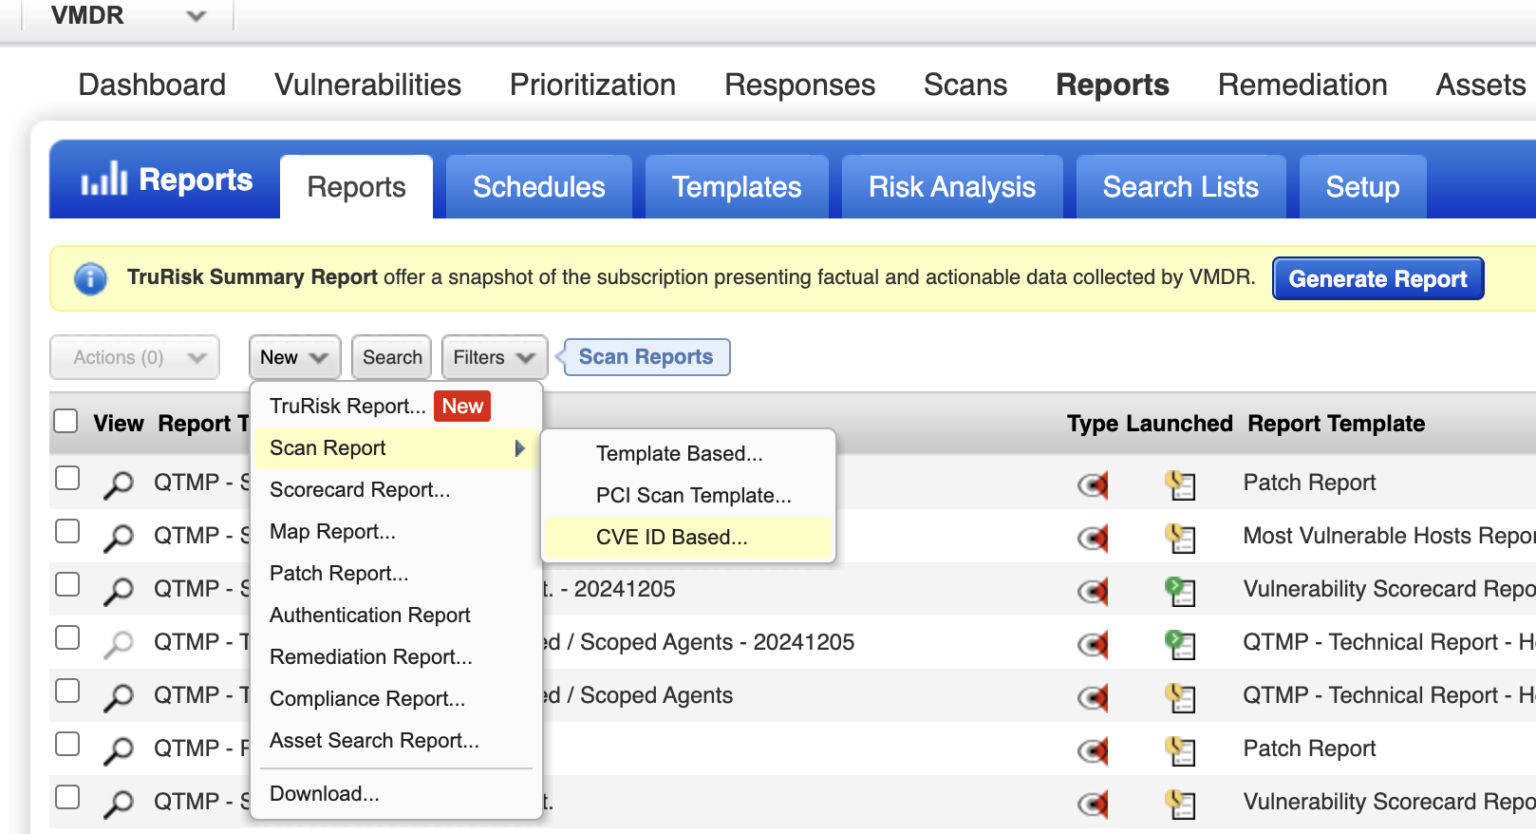Click type icon in Scoped Agents - 20241205 row

click(x=1093, y=645)
